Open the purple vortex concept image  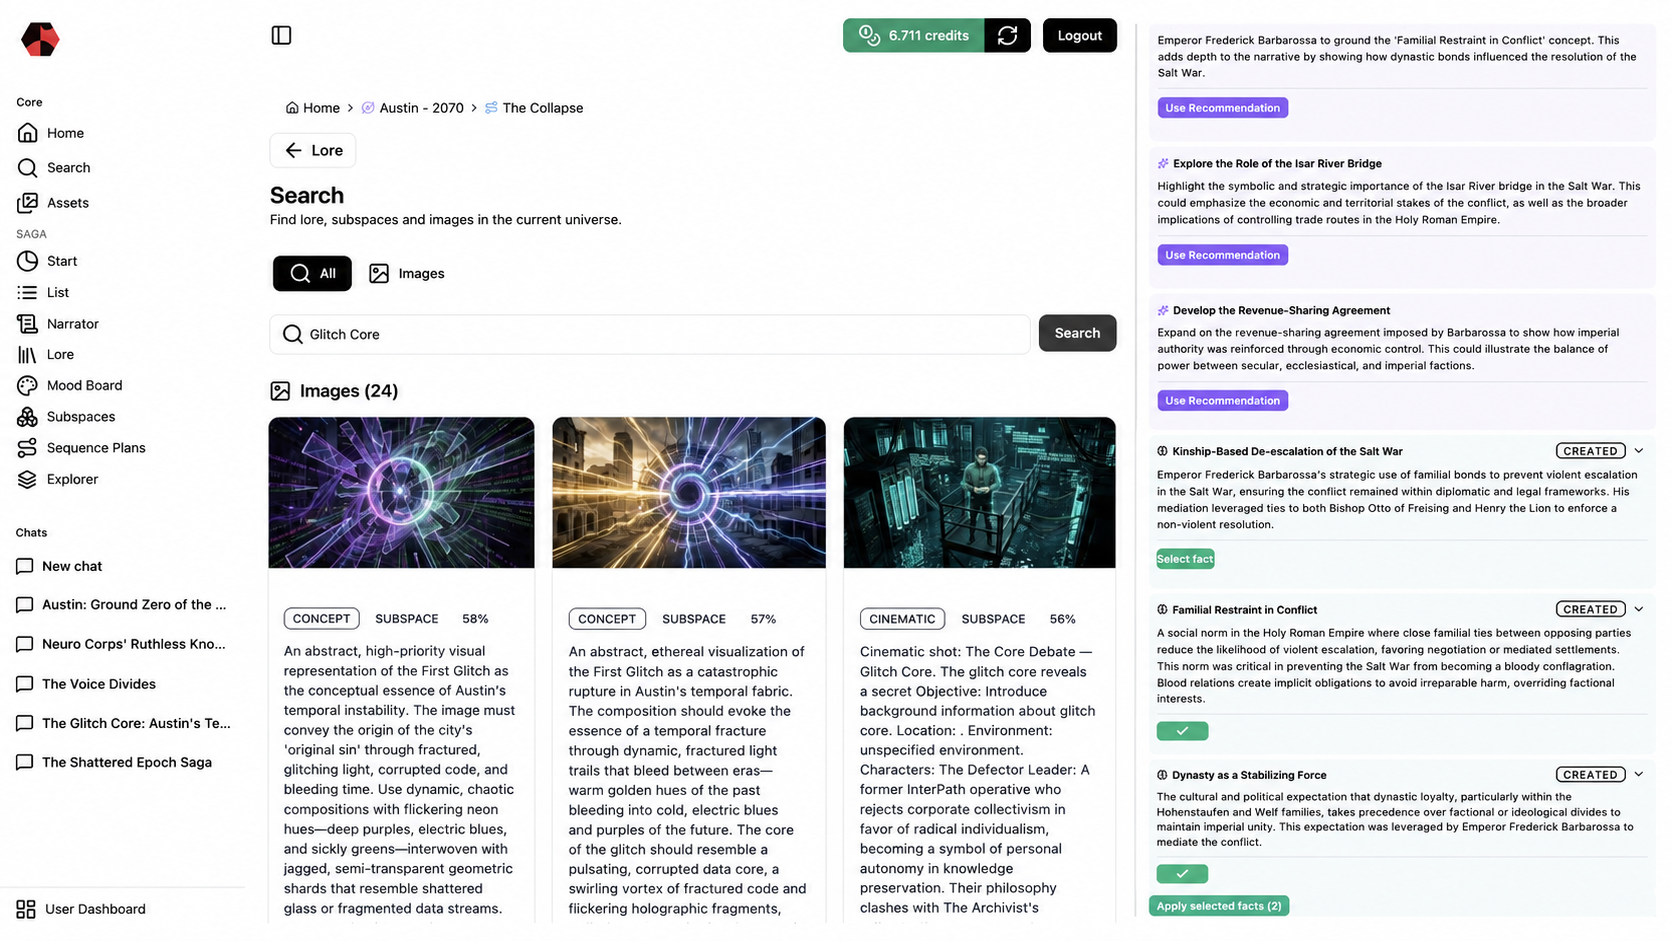tap(401, 493)
